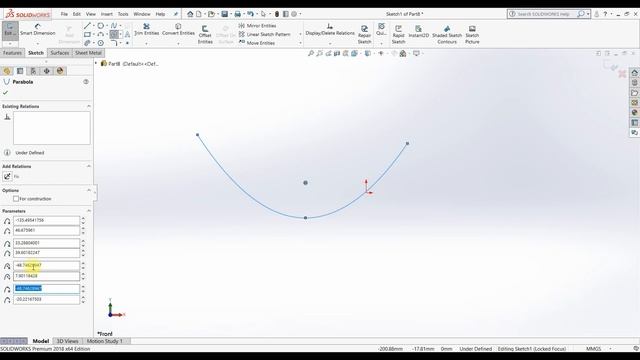Switch to the Surfaces tab
The height and width of the screenshot is (360, 640).
(60, 53)
